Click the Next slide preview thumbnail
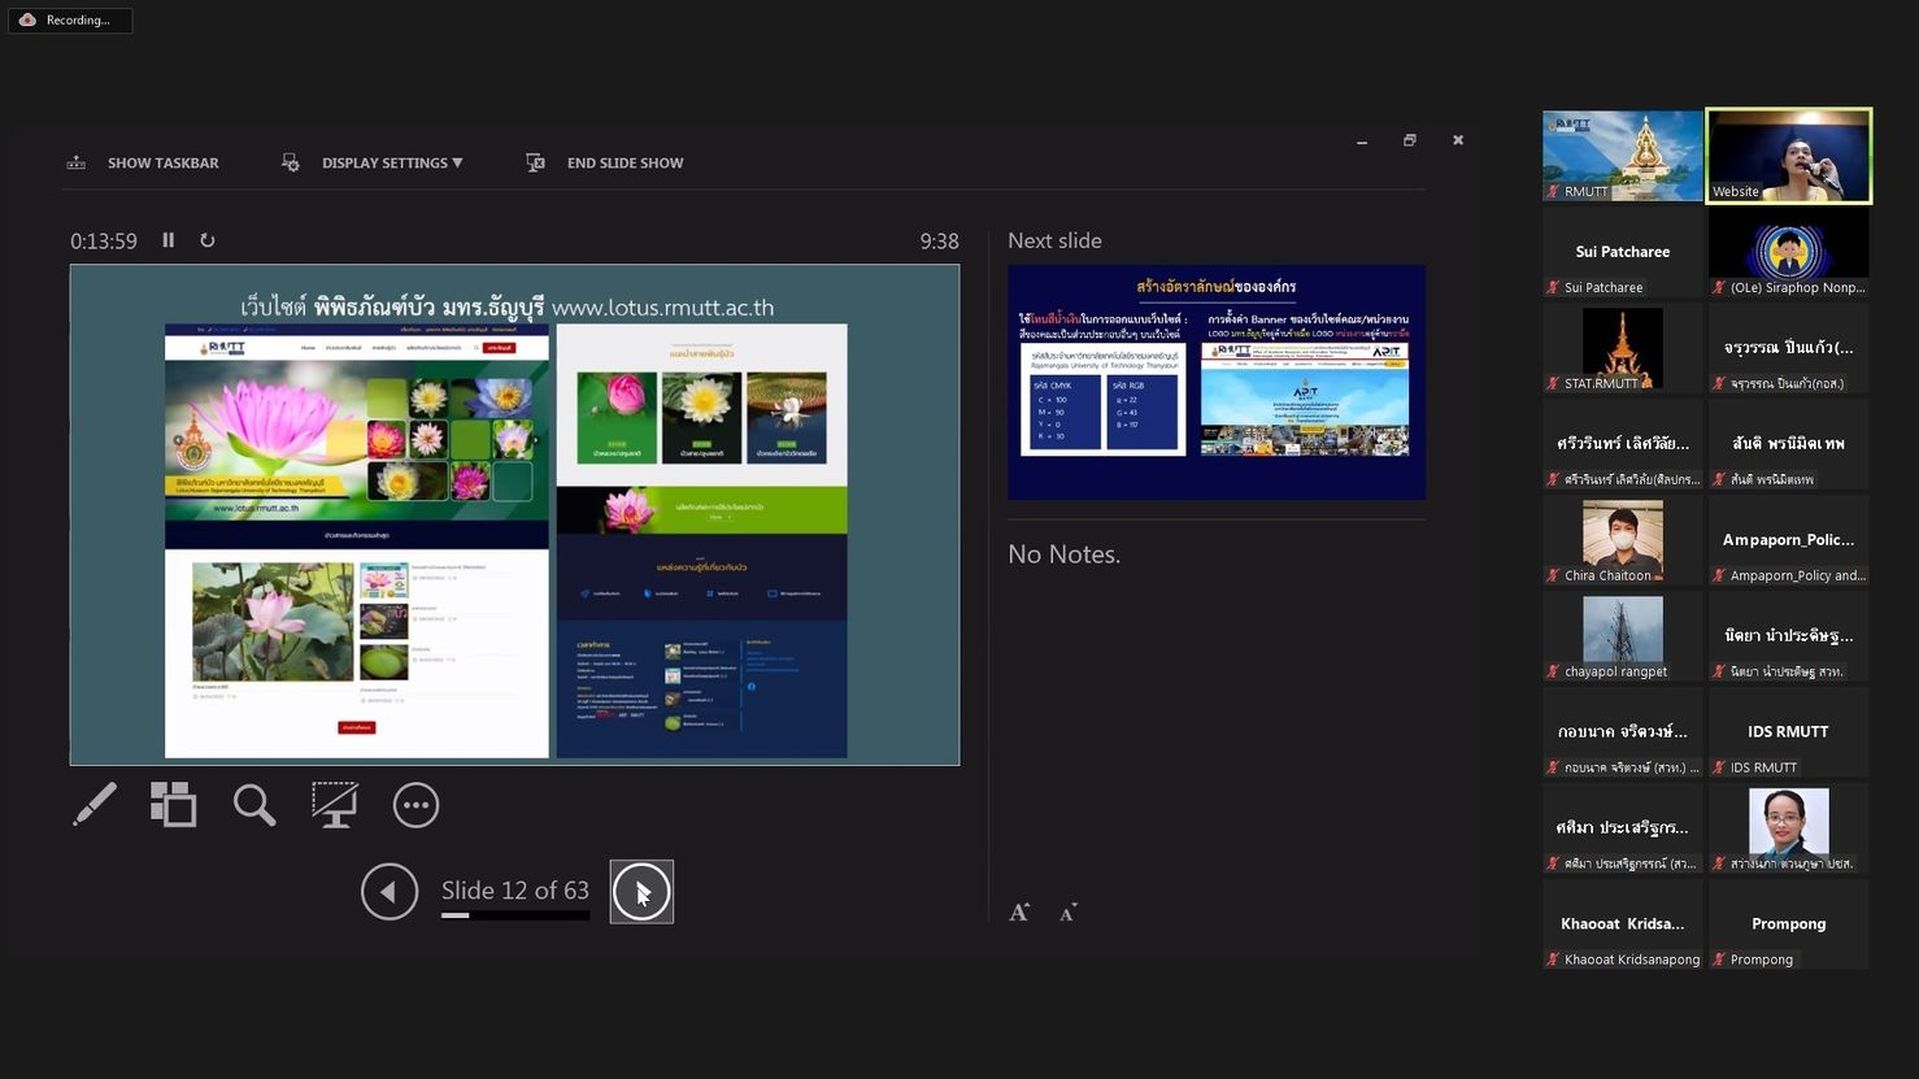The height and width of the screenshot is (1079, 1919). 1216,381
